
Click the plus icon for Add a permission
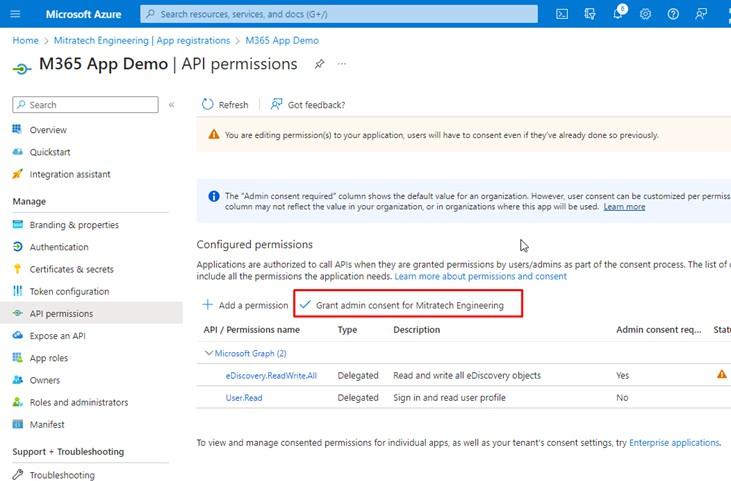pyautogui.click(x=207, y=305)
